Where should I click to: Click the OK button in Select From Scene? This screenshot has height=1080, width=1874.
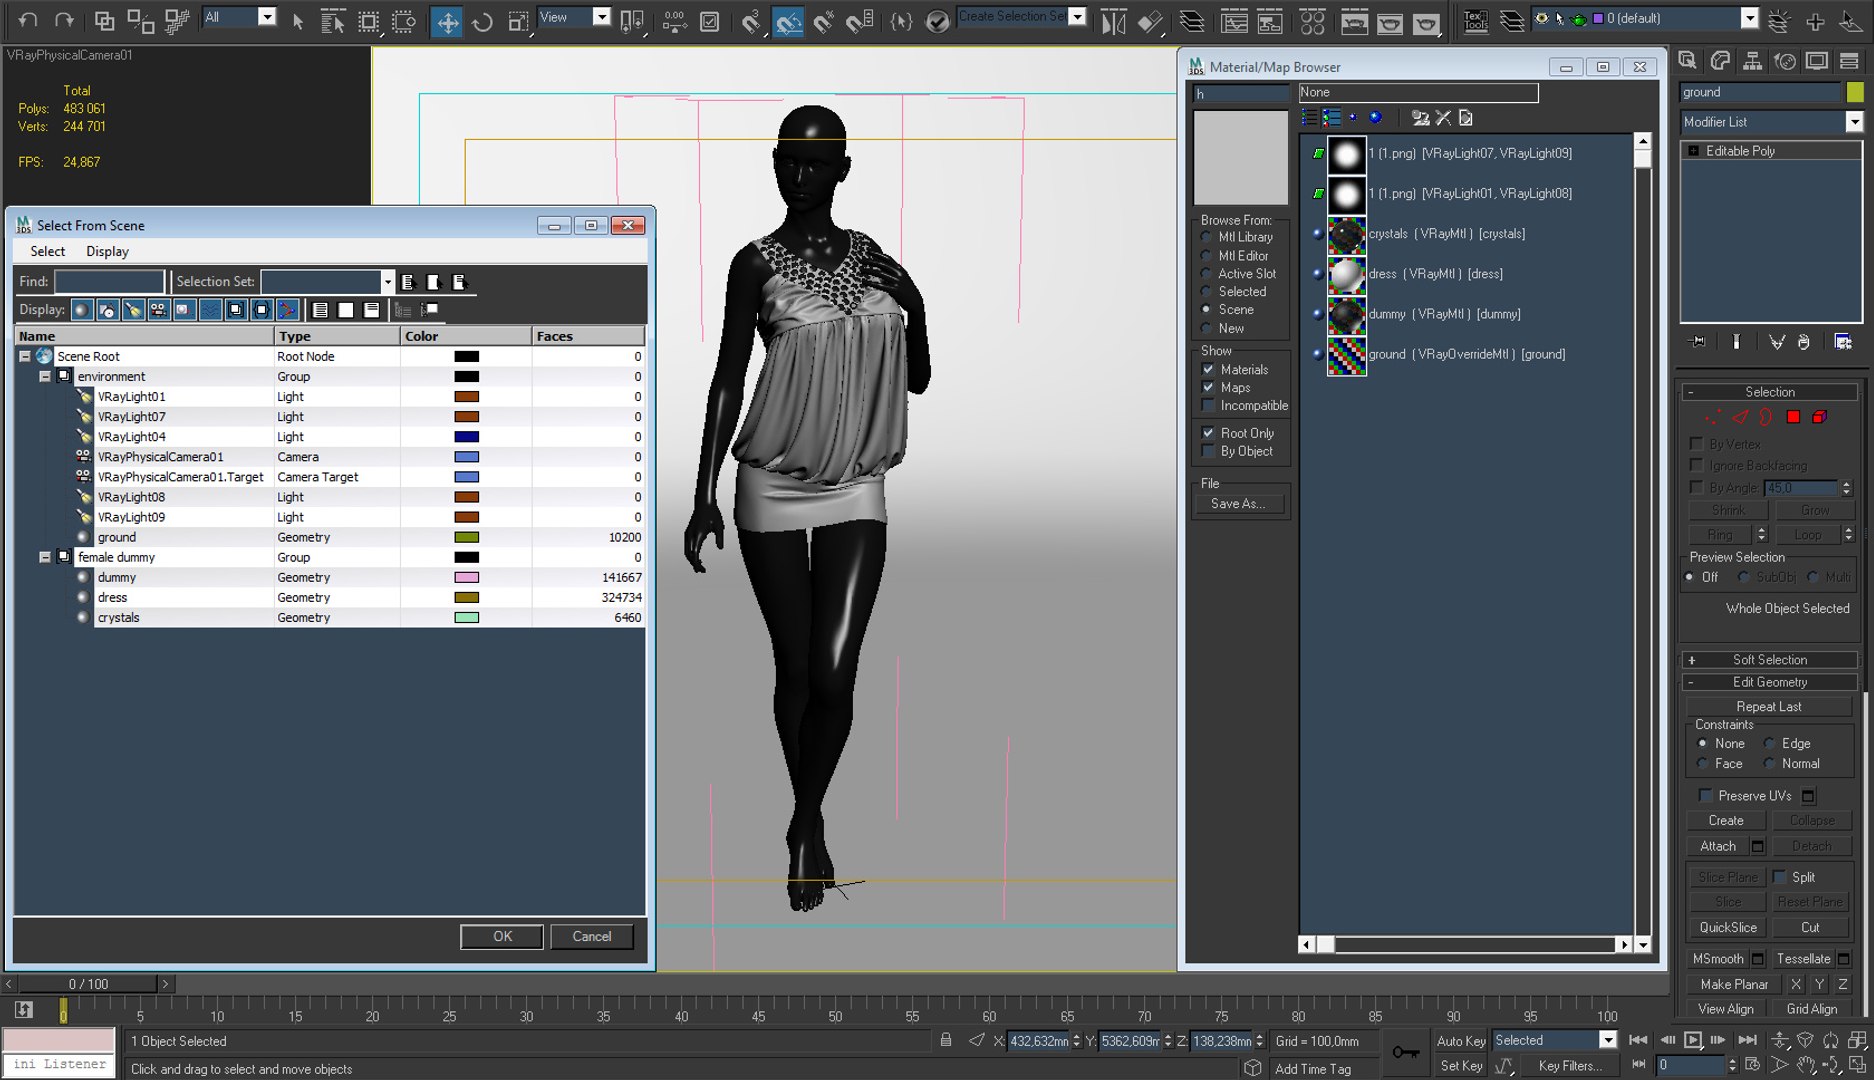502,936
